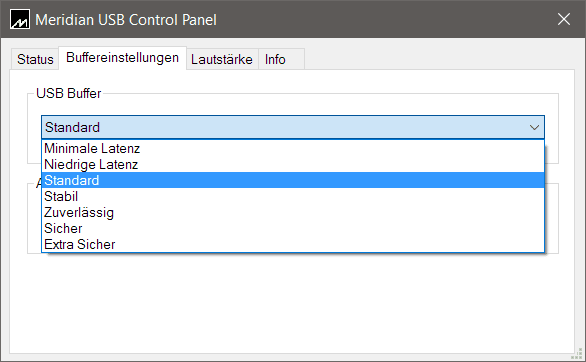Click the Meridian logo icon in title bar
Viewport: 586px width, 362px height.
click(x=20, y=19)
